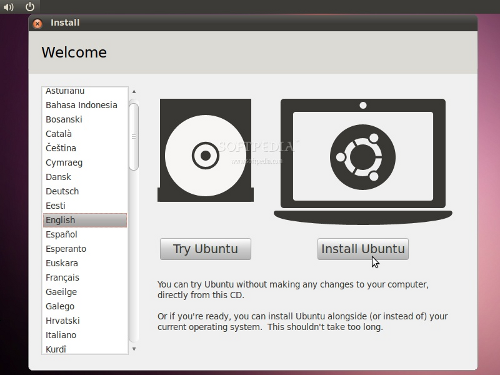
Task: Click the Install window title text
Action: click(65, 23)
